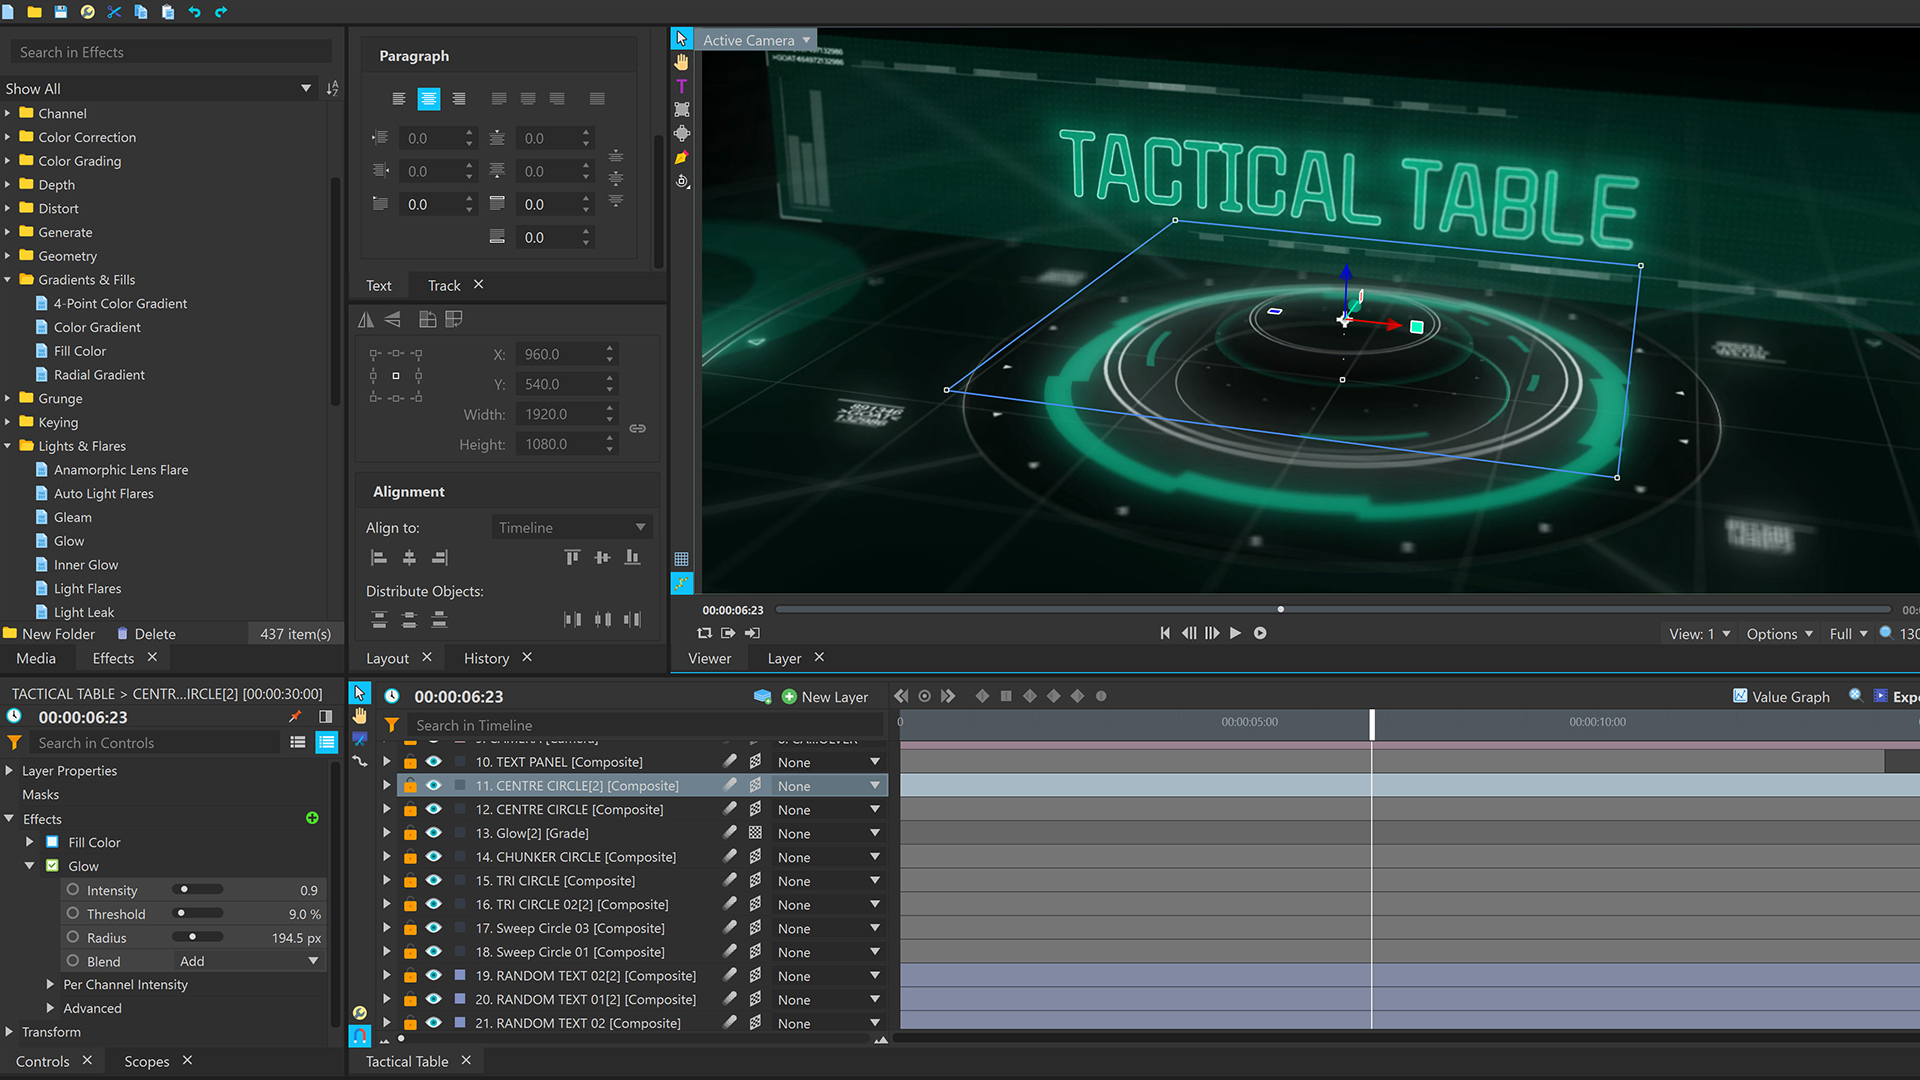Viewport: 1920px width, 1080px height.
Task: Toggle eye icon on TEXT PANEL layer
Action: (434, 762)
